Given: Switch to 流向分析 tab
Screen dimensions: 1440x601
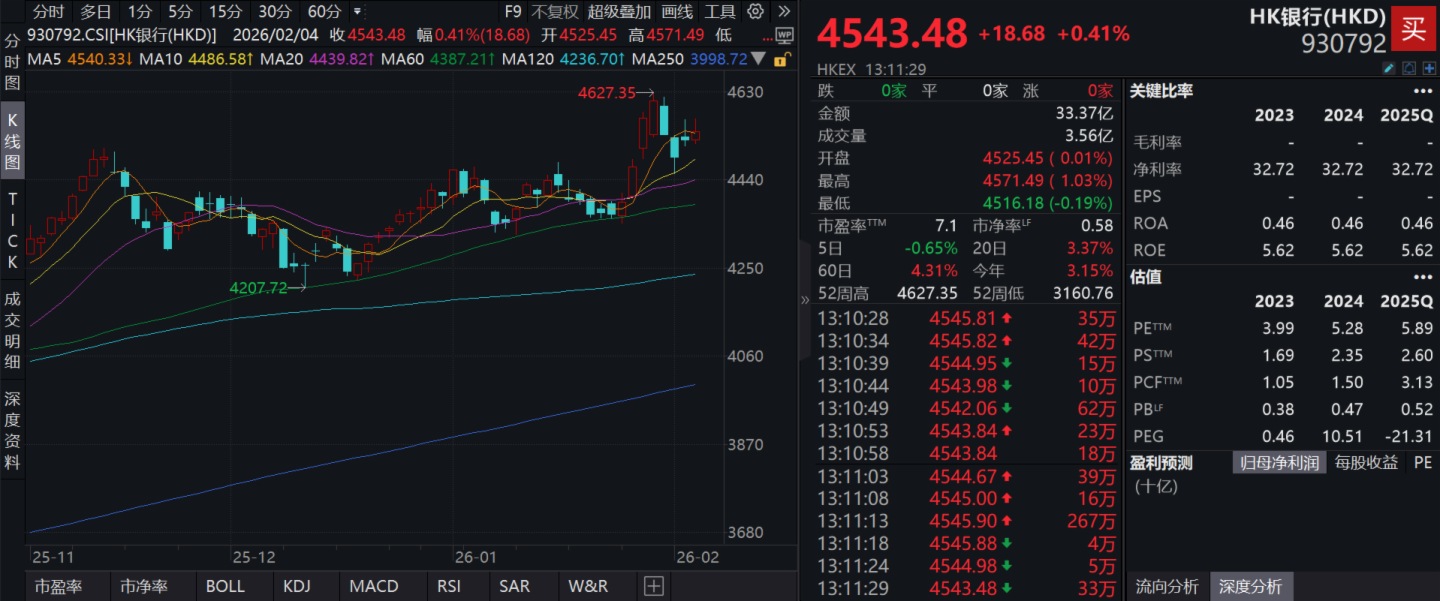Looking at the screenshot, I should (x=1167, y=587).
